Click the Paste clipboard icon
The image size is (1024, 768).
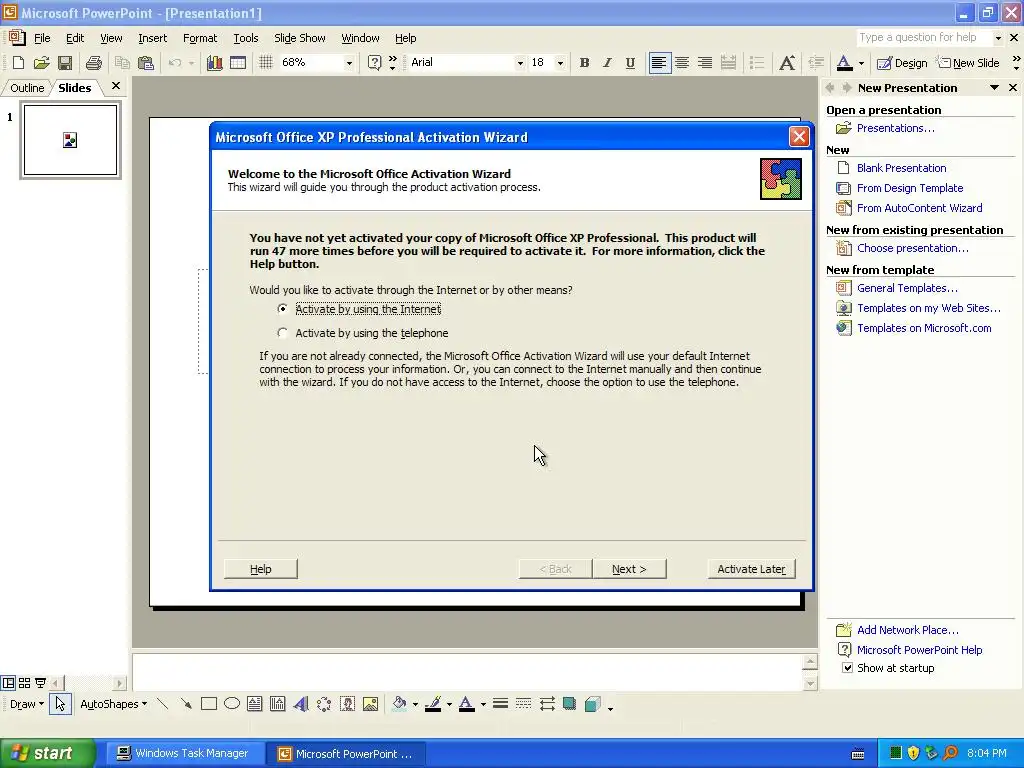(146, 63)
